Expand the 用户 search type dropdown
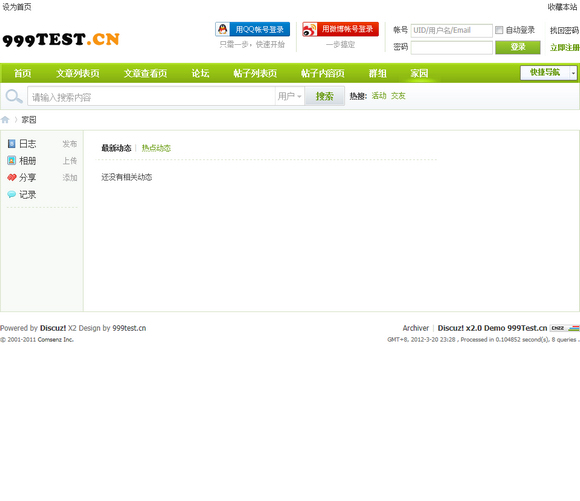This screenshot has width=580, height=501. coord(290,96)
